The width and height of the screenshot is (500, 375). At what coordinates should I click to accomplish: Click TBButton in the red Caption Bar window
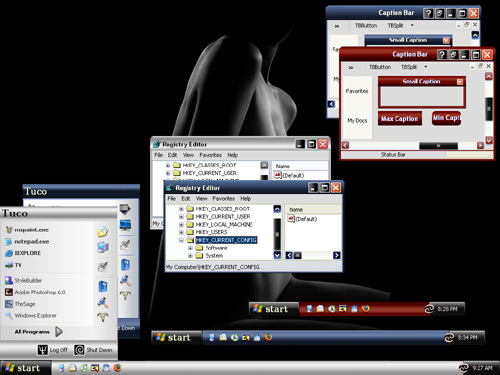[380, 67]
